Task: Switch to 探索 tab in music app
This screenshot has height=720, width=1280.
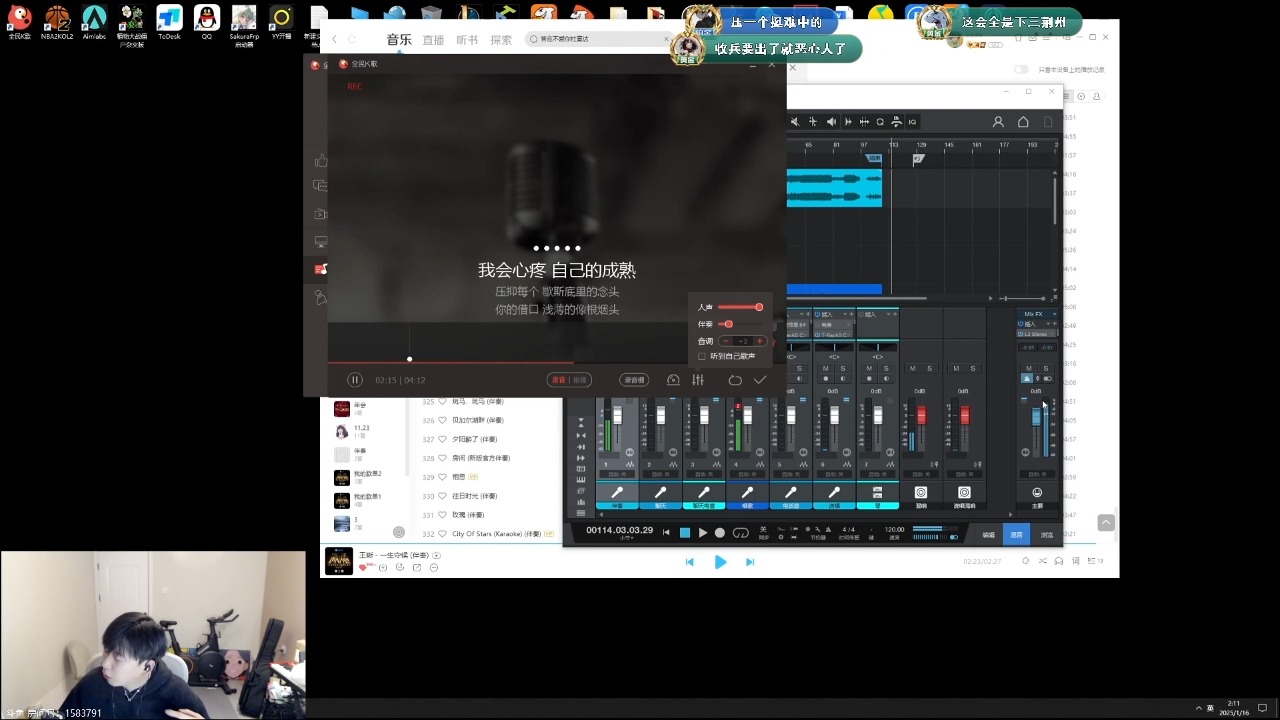Action: click(x=501, y=40)
